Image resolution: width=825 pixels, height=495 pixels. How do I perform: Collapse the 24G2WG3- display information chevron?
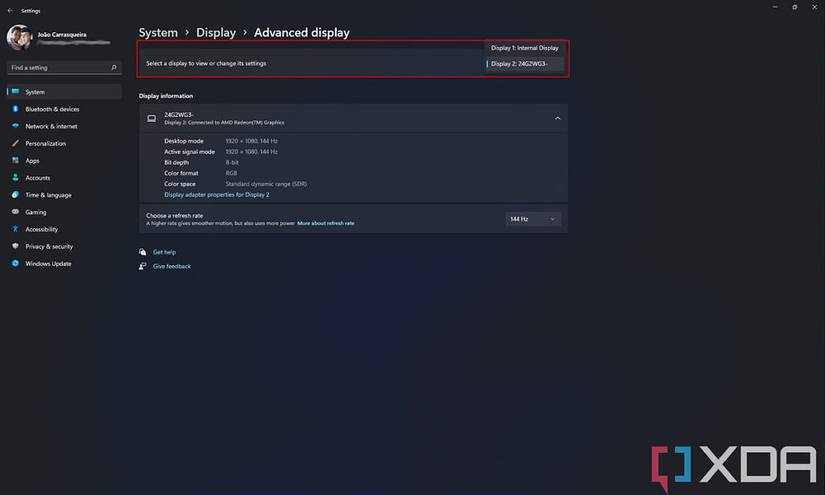click(557, 118)
